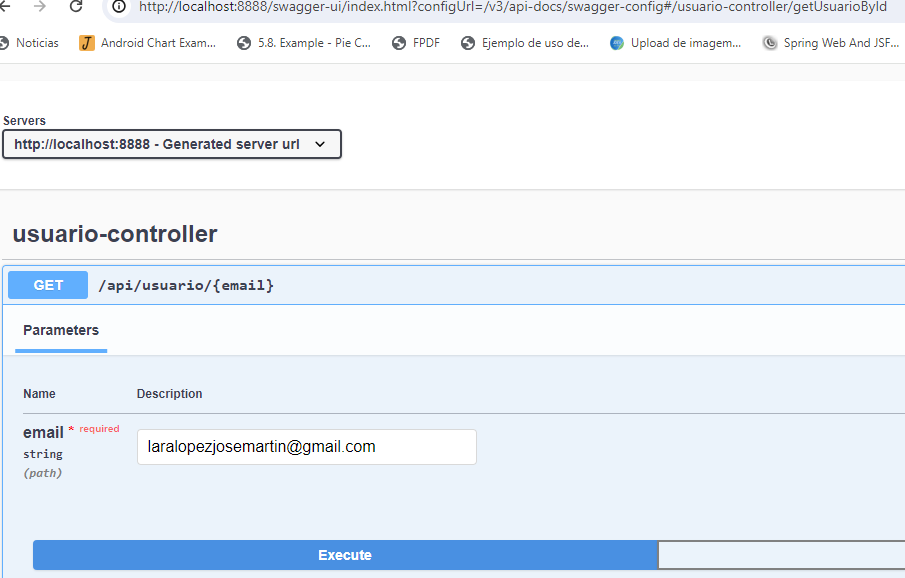Open the Ejemplo de uso de bookmark

coord(525,43)
